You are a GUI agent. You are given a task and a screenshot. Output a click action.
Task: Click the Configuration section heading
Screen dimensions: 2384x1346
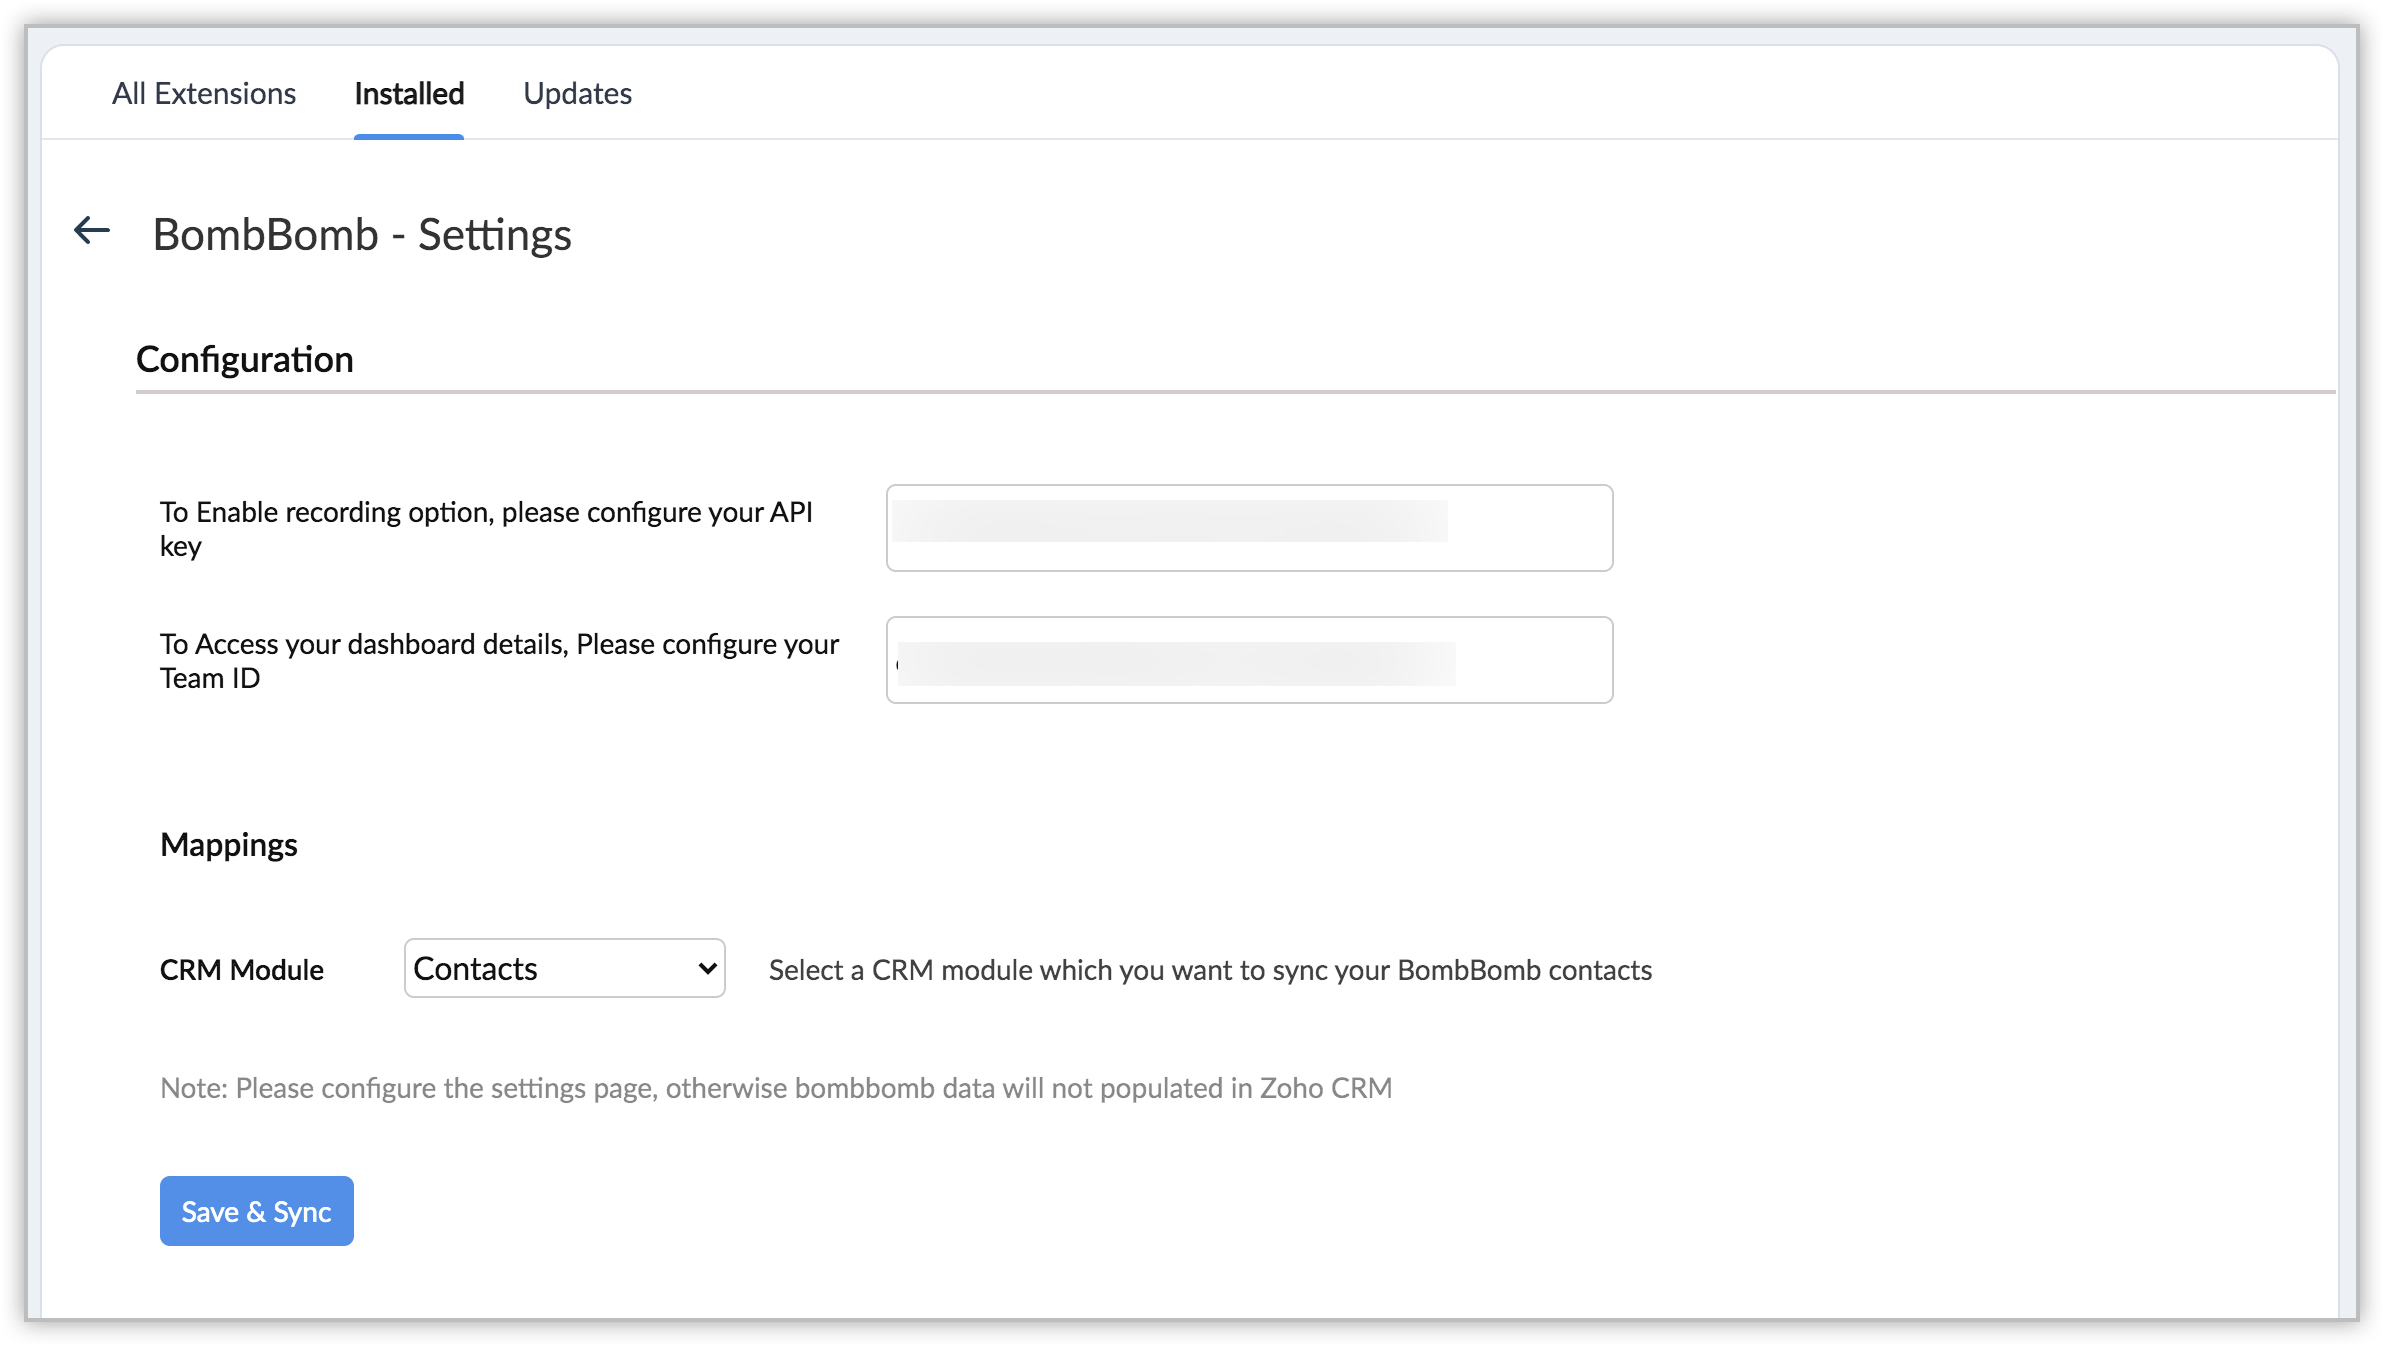click(x=245, y=360)
